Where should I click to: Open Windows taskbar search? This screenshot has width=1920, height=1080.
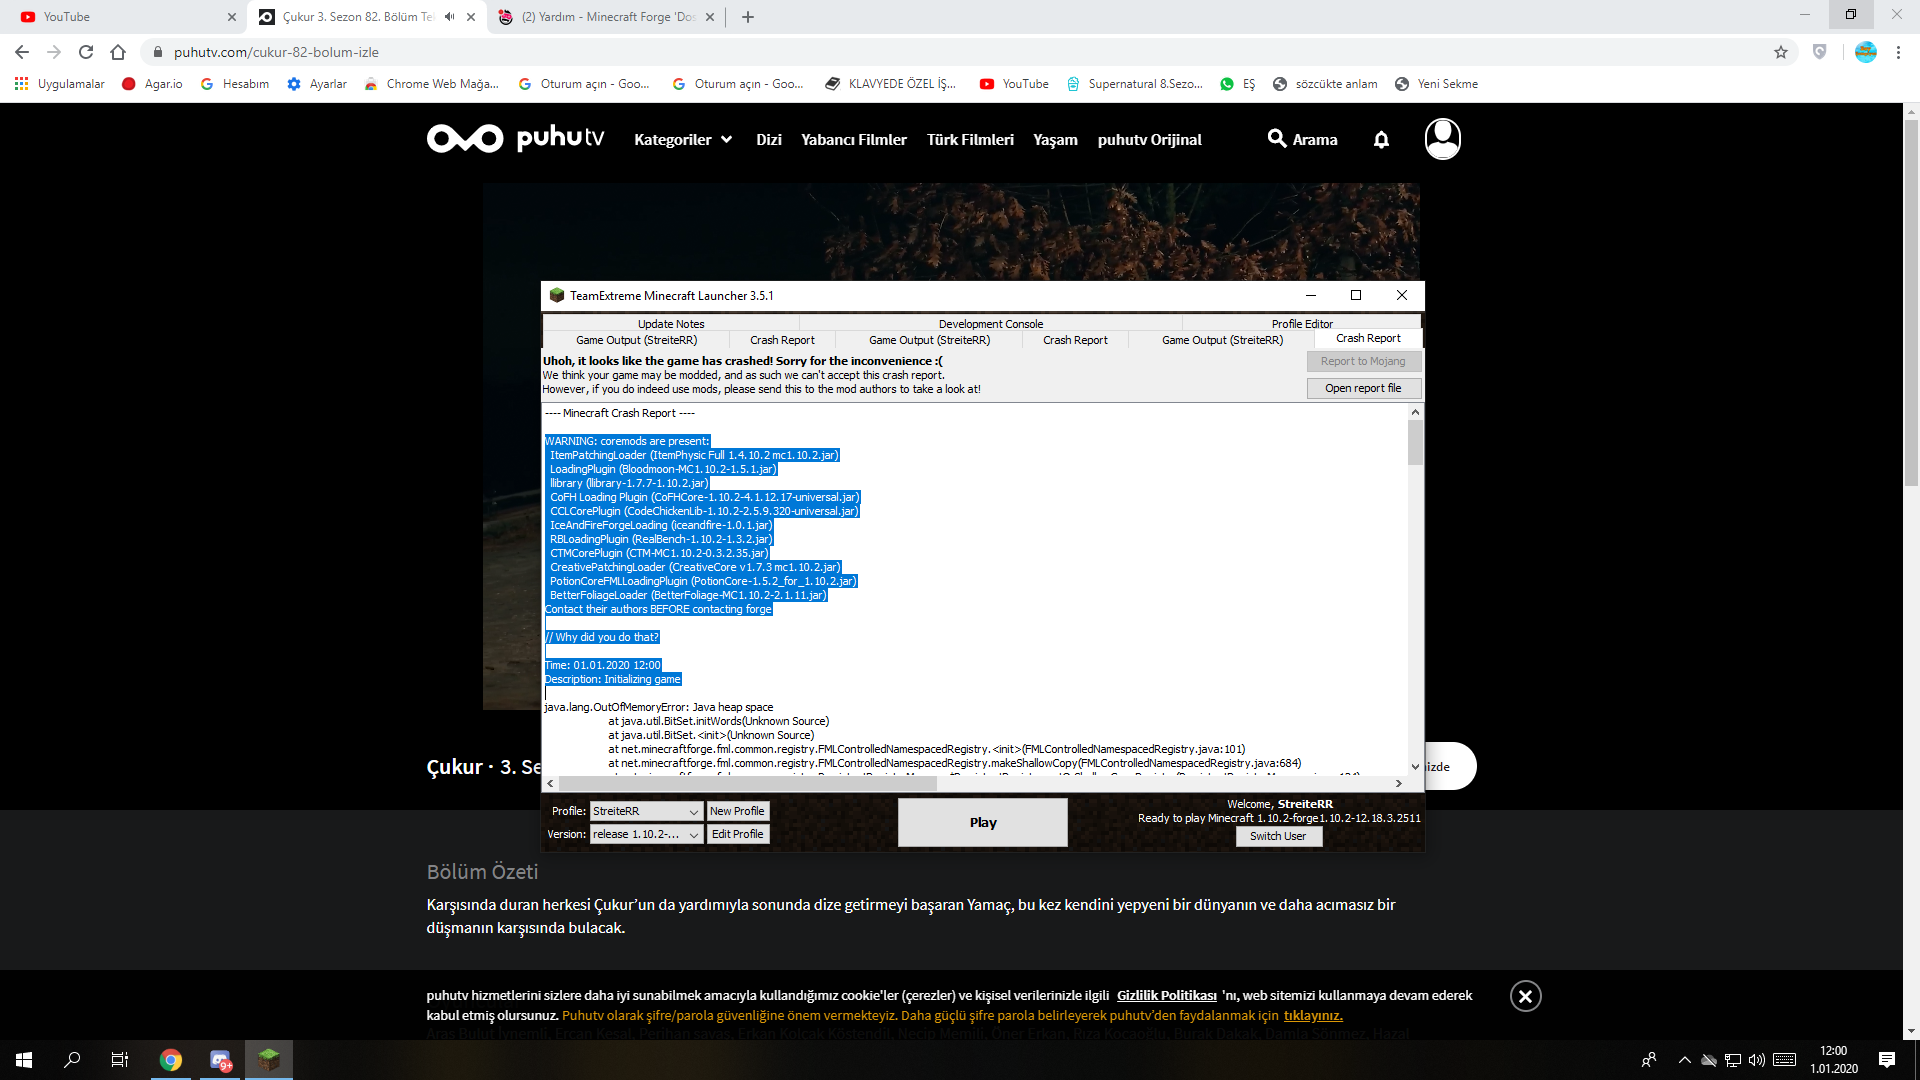[x=72, y=1060]
